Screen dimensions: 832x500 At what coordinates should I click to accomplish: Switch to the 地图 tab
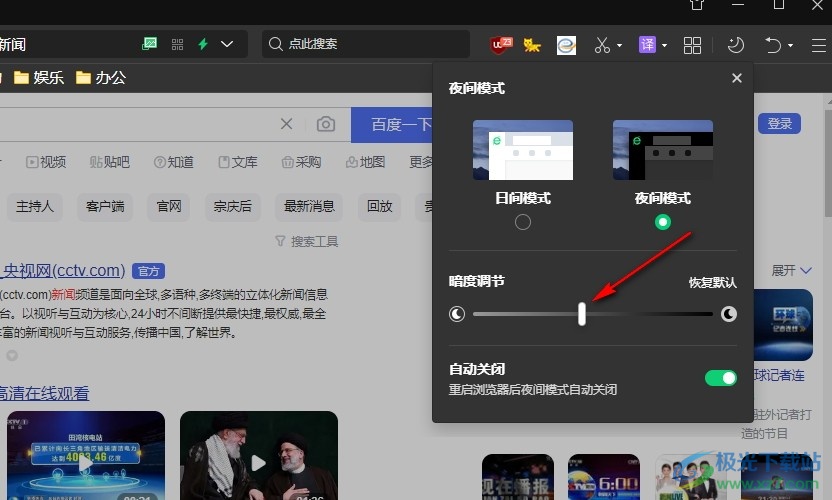[x=365, y=162]
